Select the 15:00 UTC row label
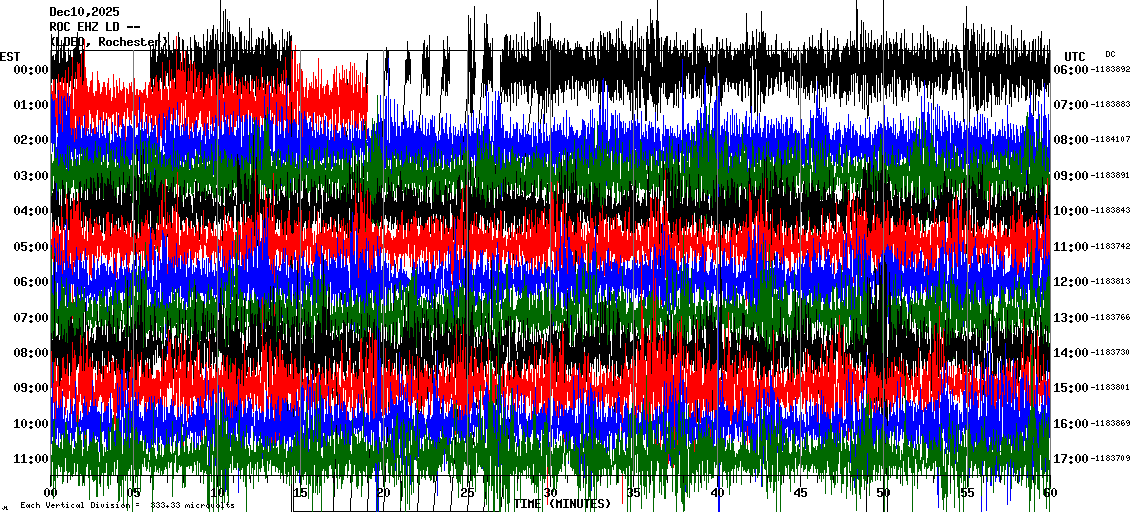Viewport: 1130px width, 519px height. 1069,388
